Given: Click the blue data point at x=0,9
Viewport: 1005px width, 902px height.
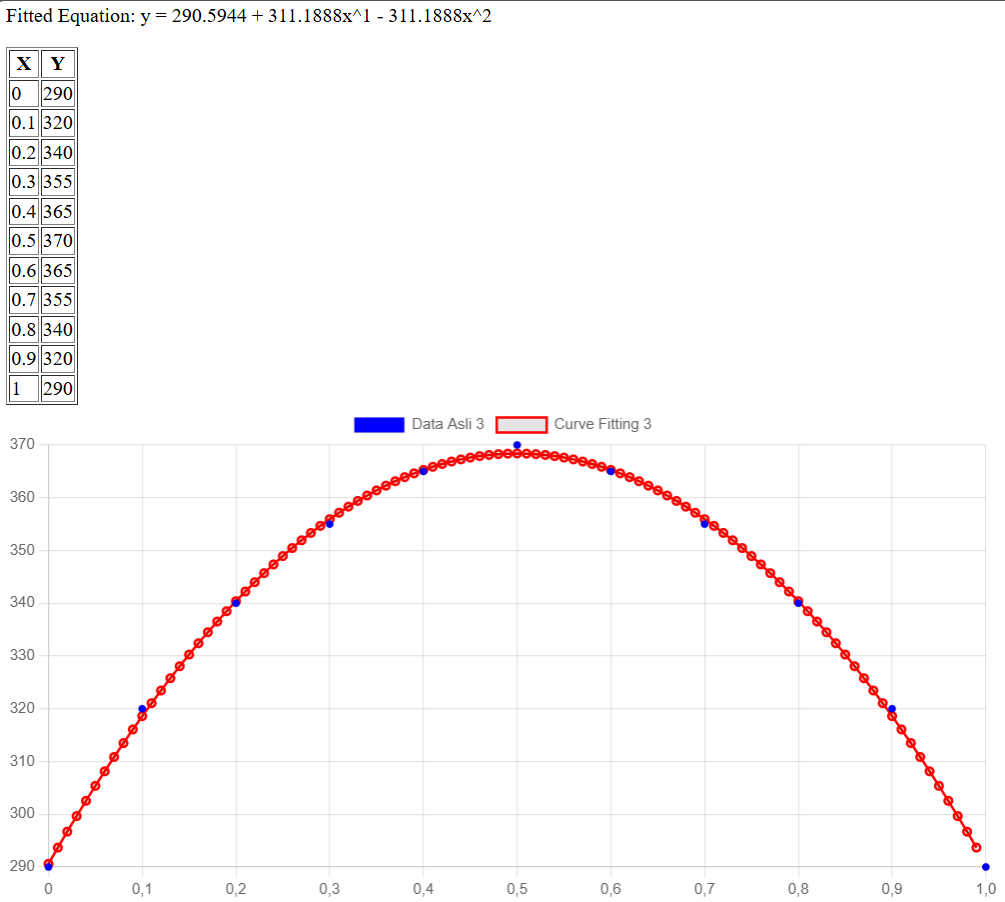Looking at the screenshot, I should click(892, 709).
